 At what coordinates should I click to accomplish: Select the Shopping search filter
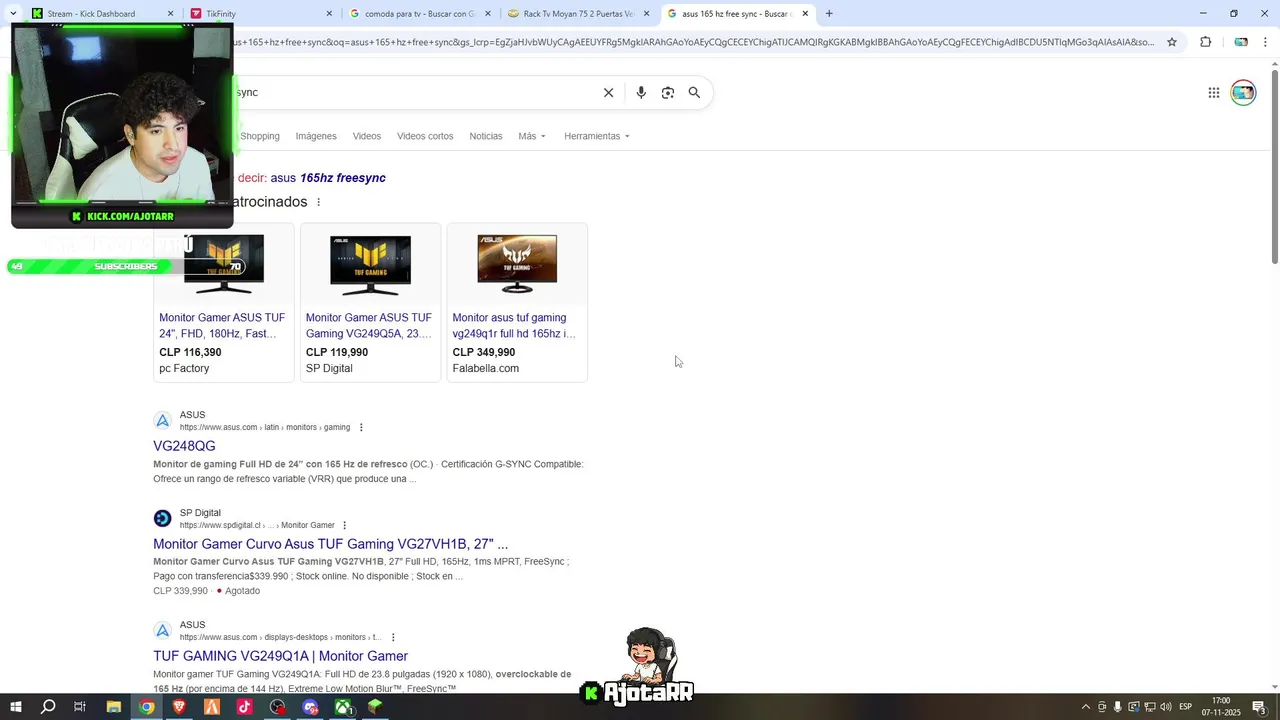(x=260, y=136)
